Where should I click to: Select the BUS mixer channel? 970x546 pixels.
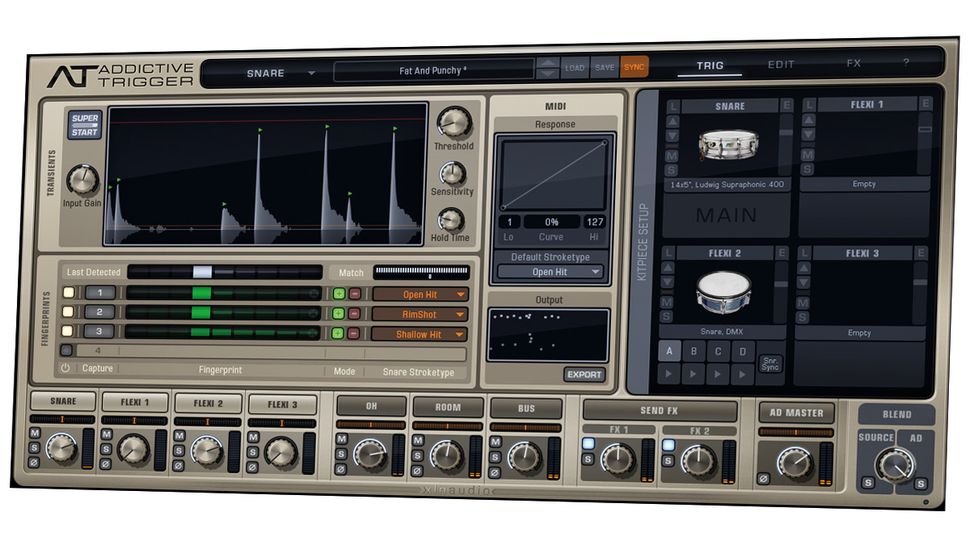click(526, 409)
